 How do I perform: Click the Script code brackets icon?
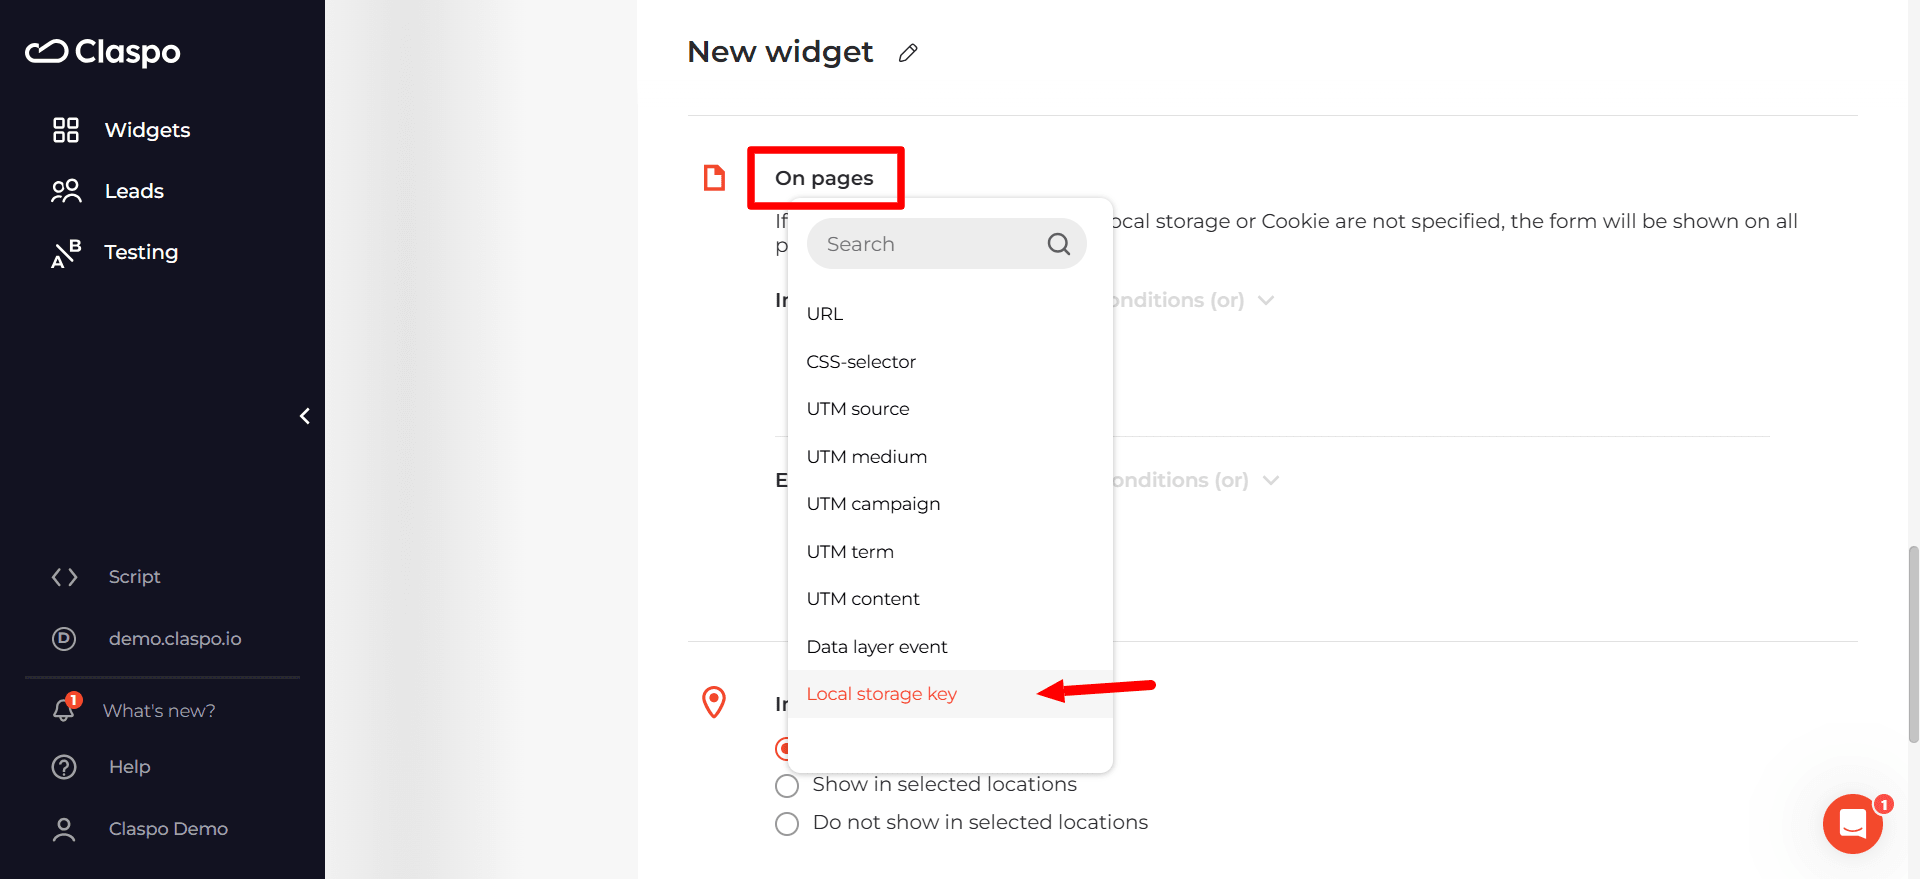(65, 577)
